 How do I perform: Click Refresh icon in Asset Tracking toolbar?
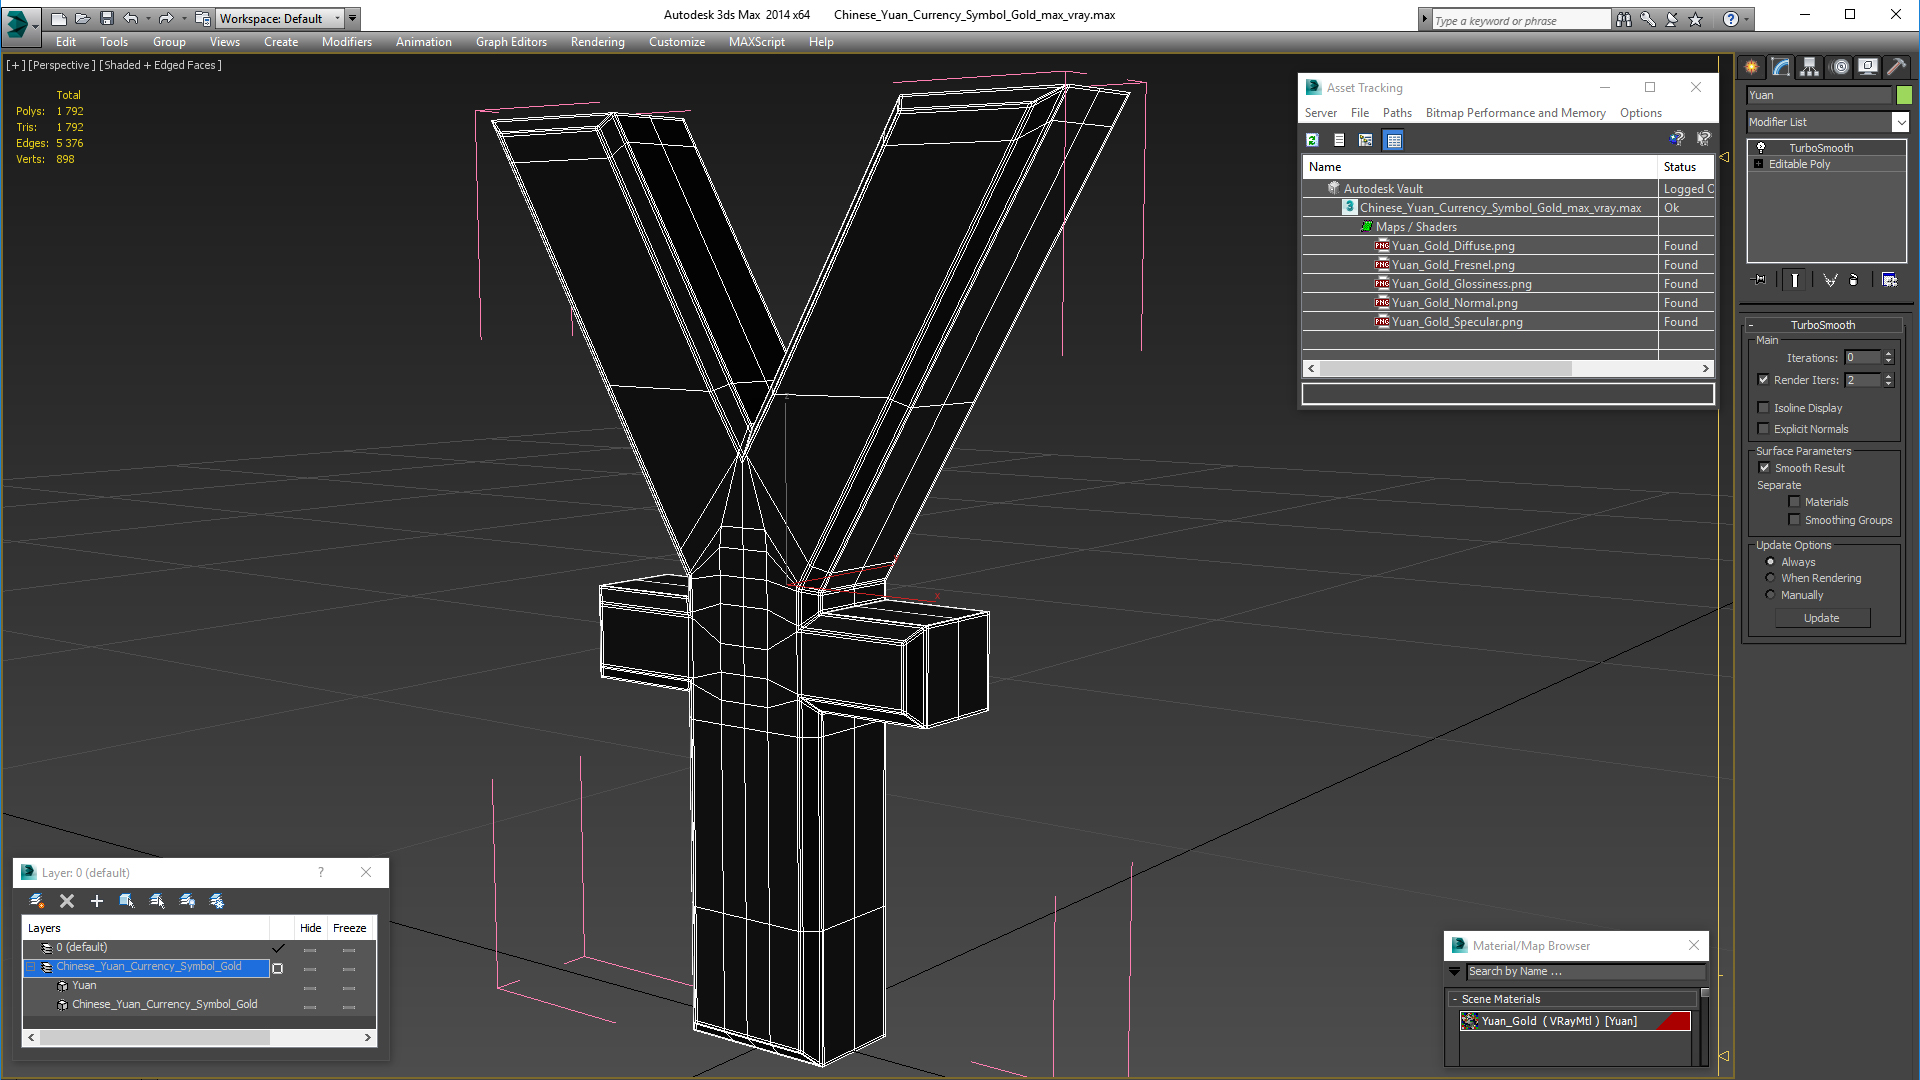[x=1312, y=140]
